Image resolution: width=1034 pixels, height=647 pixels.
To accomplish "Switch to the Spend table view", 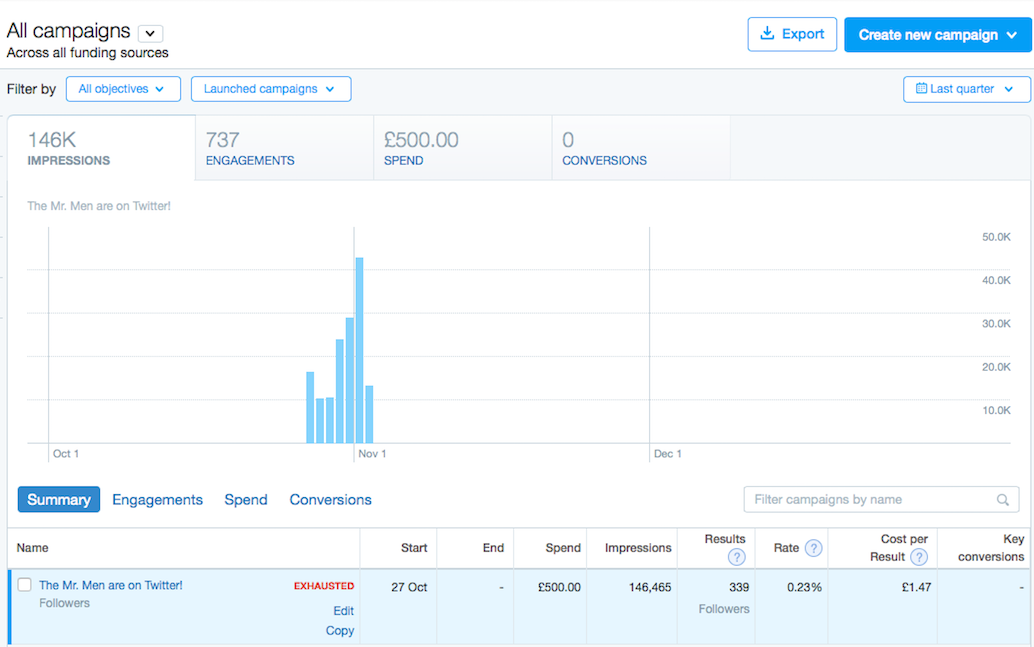I will [246, 500].
